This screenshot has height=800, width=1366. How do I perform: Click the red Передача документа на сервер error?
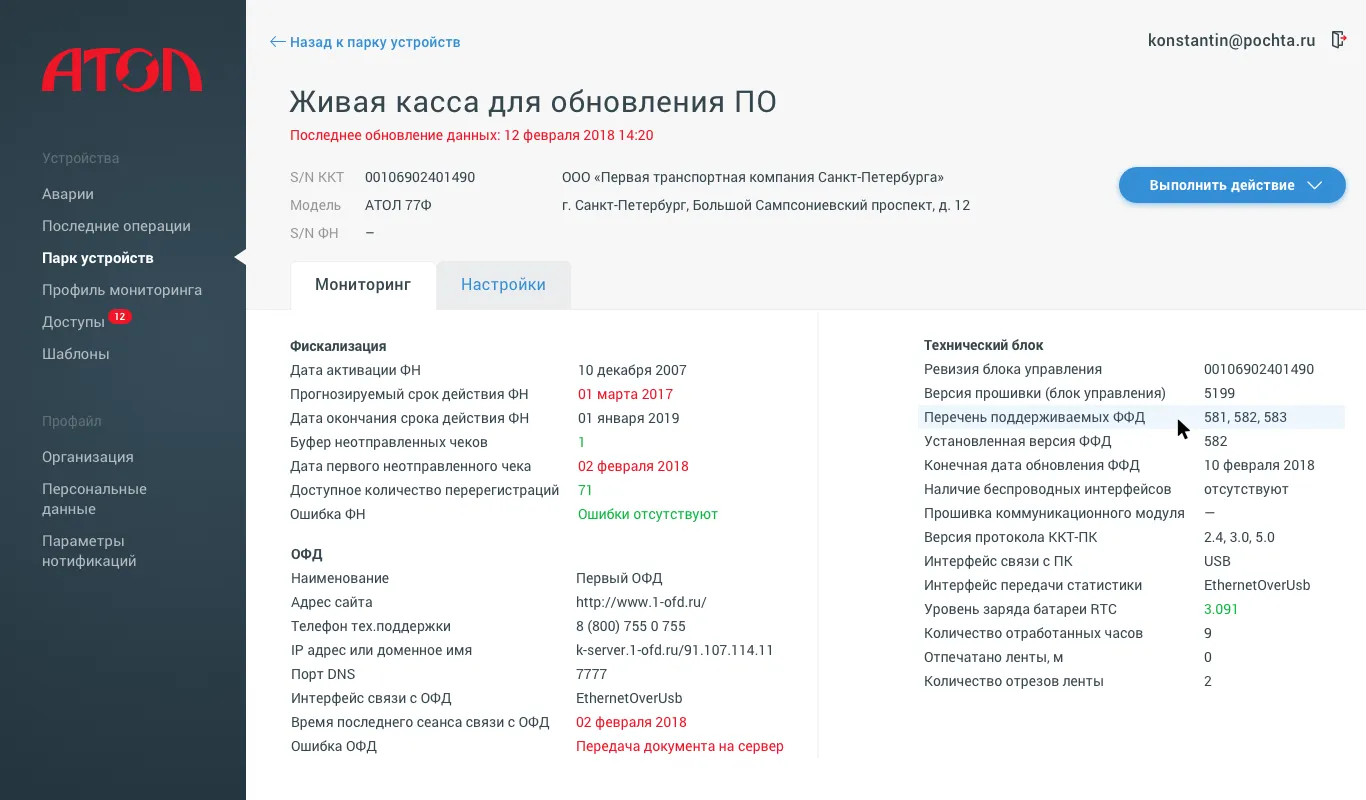(x=680, y=746)
